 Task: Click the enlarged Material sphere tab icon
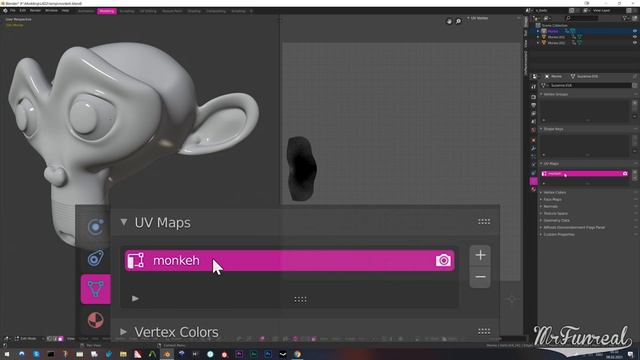pos(96,320)
